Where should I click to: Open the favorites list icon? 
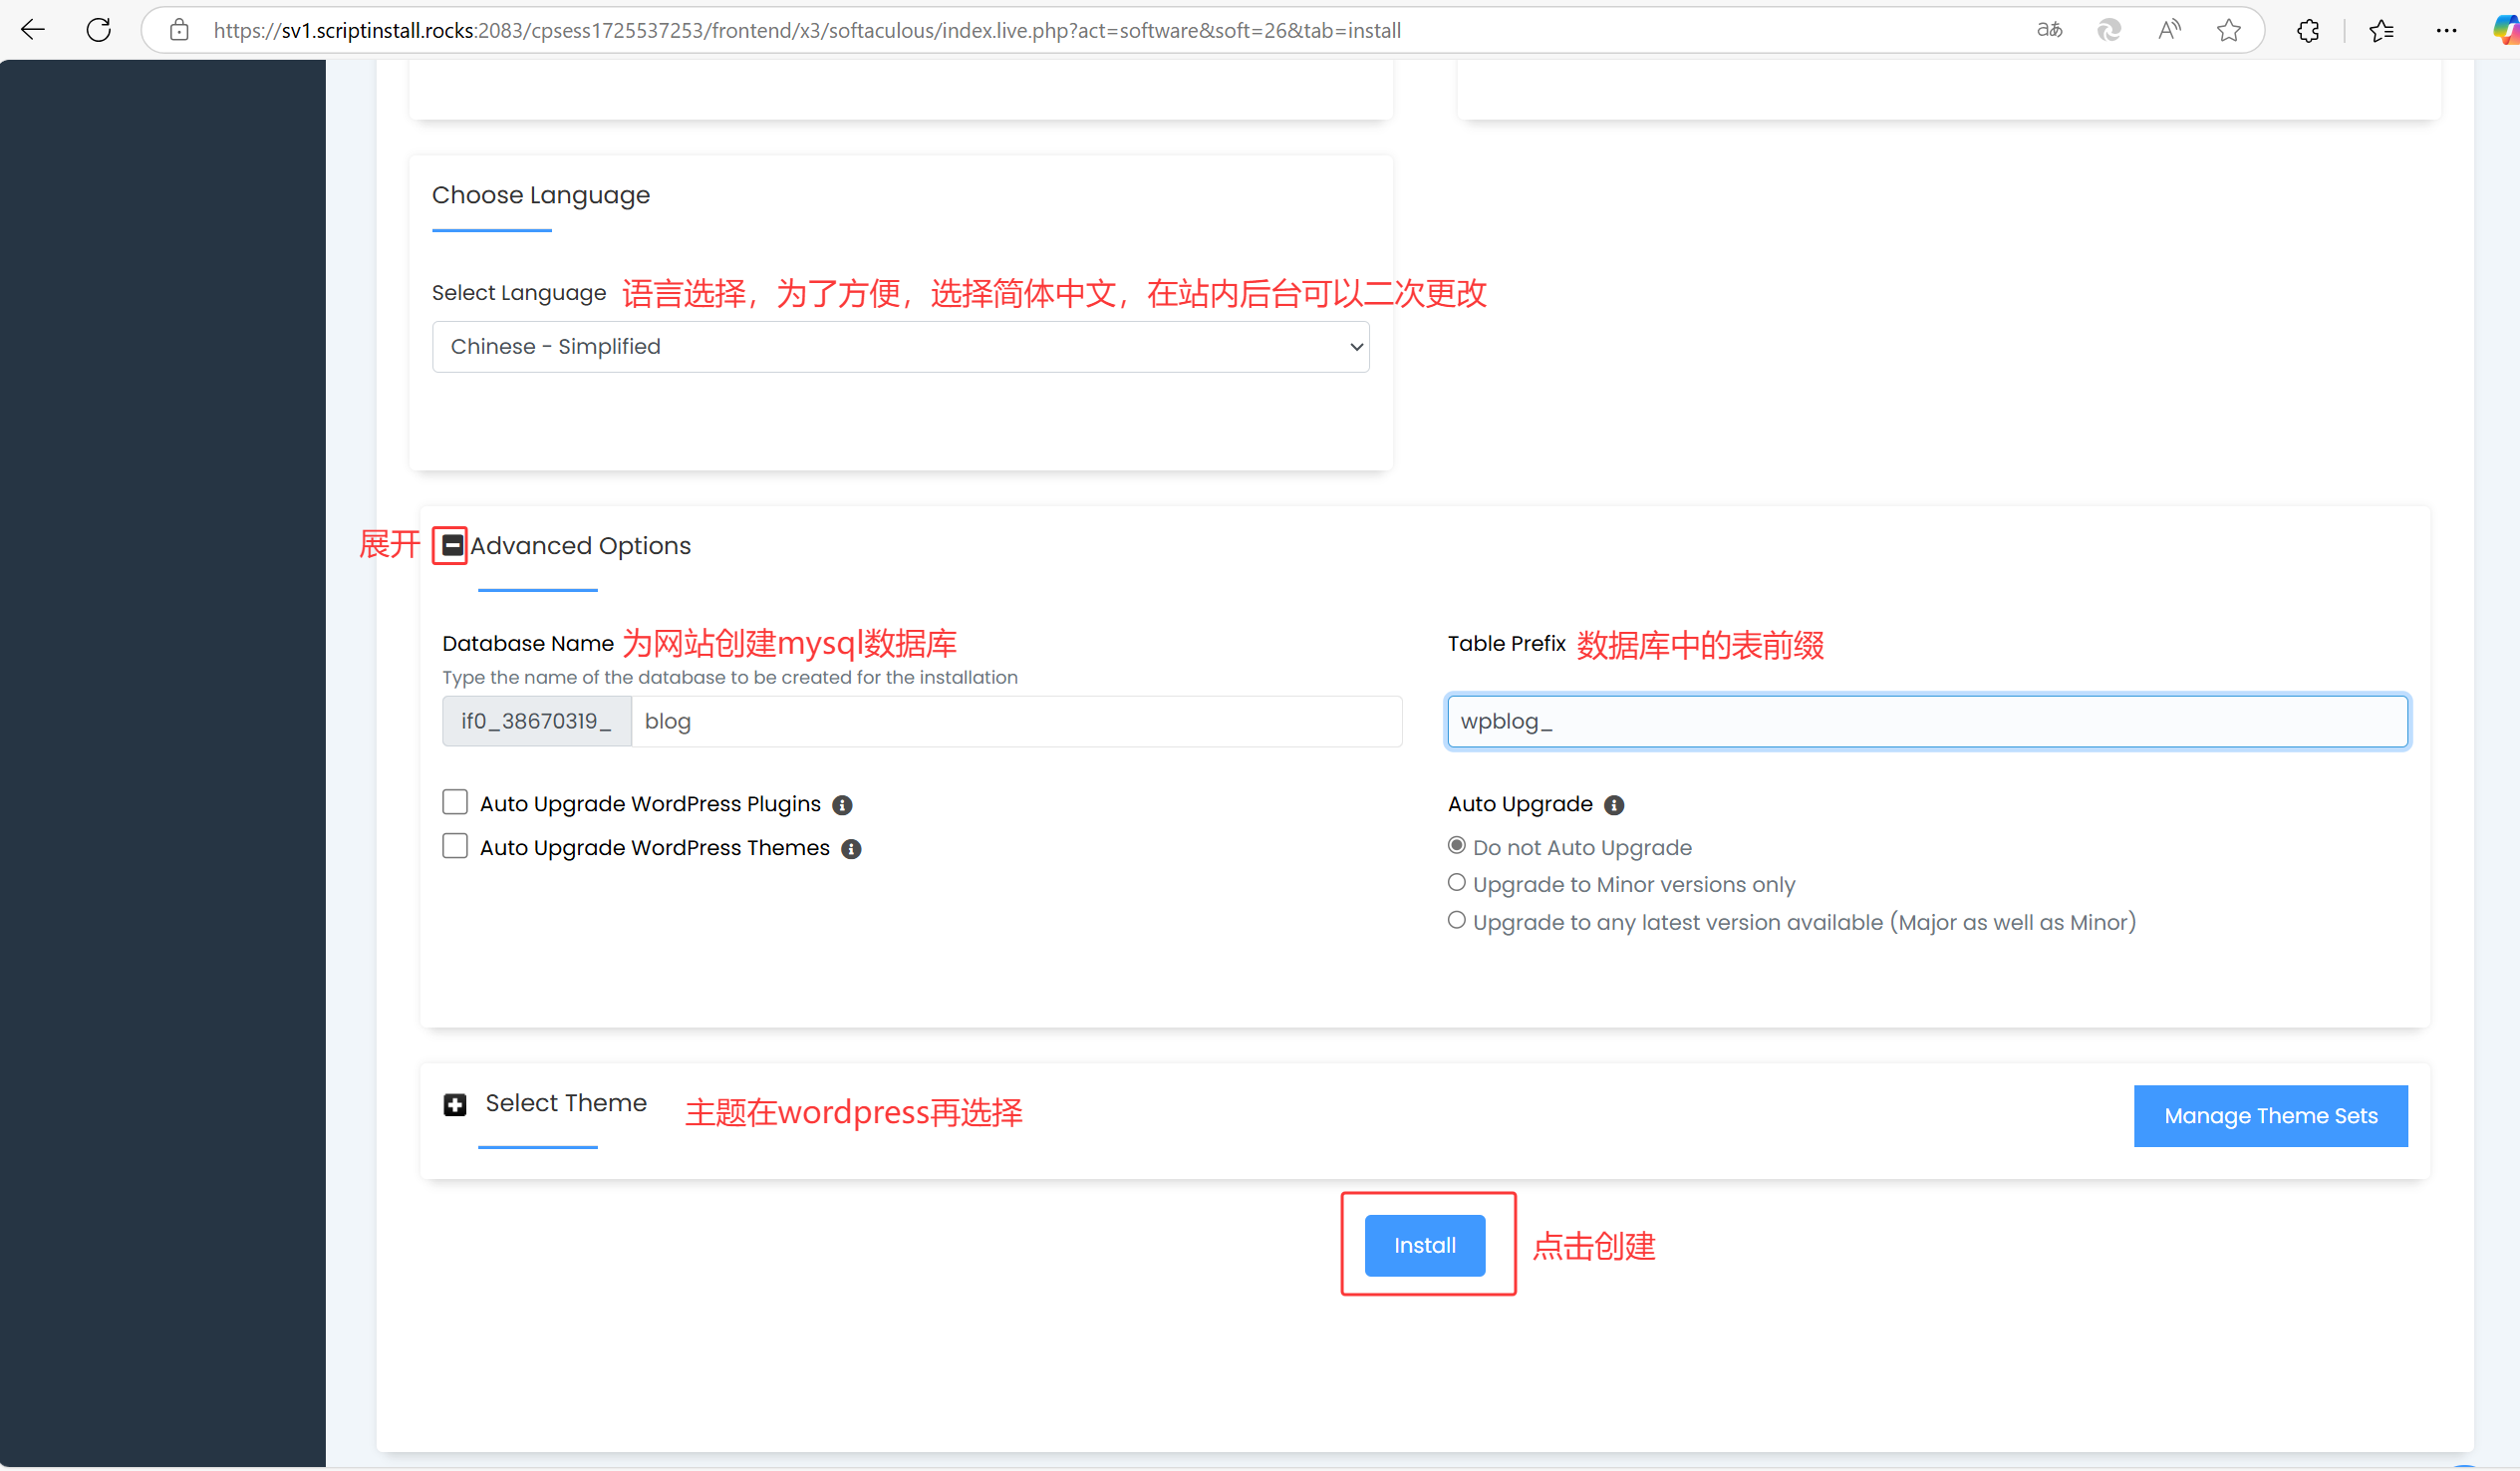coord(2381,30)
